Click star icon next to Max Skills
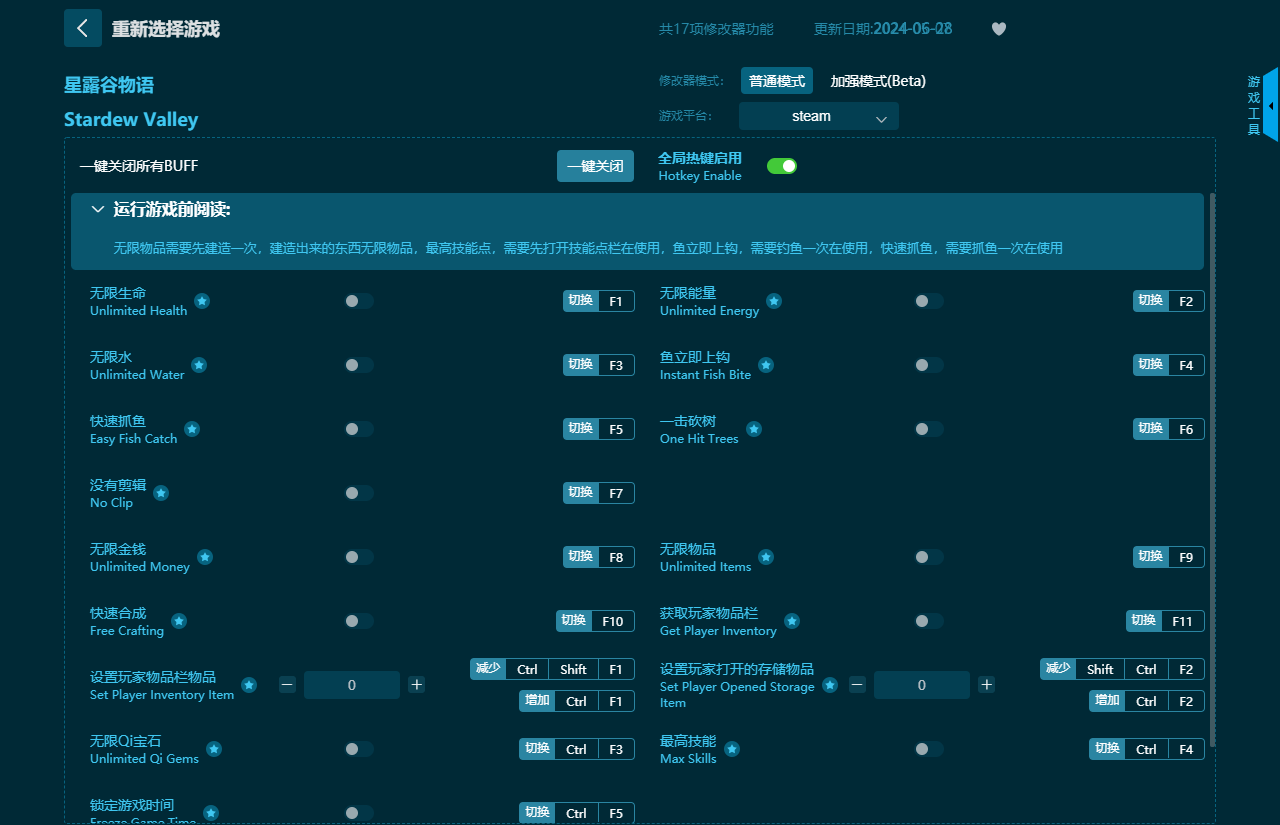Image resolution: width=1280 pixels, height=825 pixels. 732,749
